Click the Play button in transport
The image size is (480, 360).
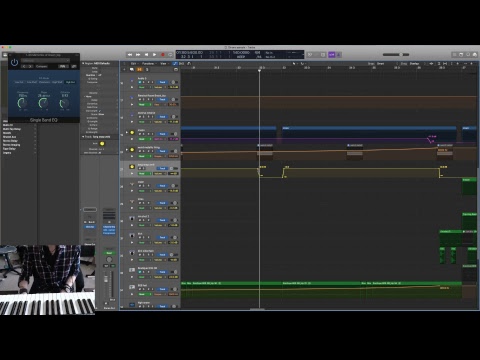(x=154, y=55)
